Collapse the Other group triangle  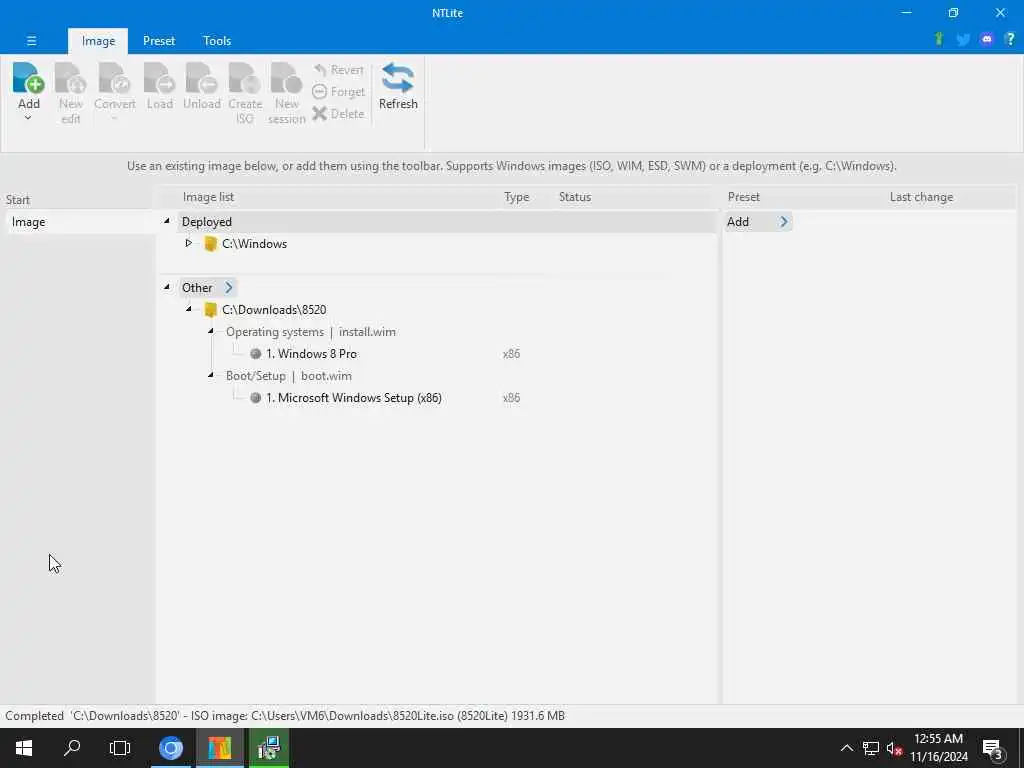click(x=167, y=287)
